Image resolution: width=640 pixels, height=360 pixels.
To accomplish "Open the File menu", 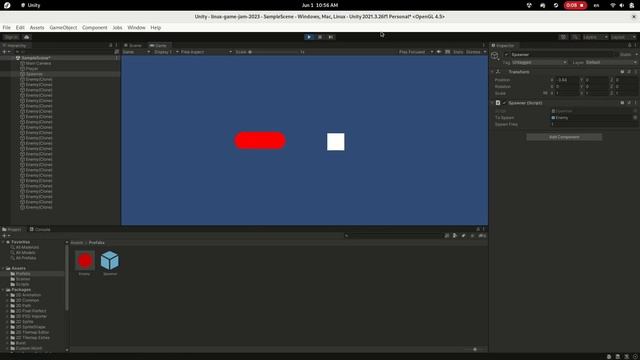I will pos(7,28).
